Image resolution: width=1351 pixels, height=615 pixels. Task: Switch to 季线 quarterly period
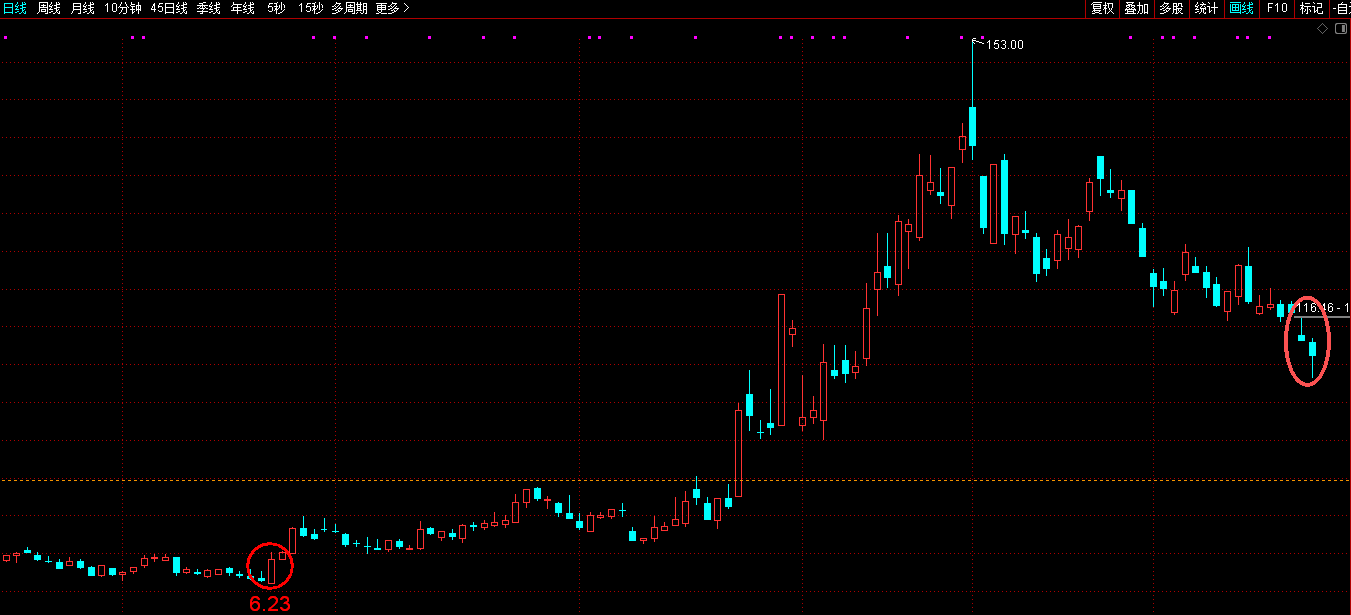pyautogui.click(x=208, y=8)
